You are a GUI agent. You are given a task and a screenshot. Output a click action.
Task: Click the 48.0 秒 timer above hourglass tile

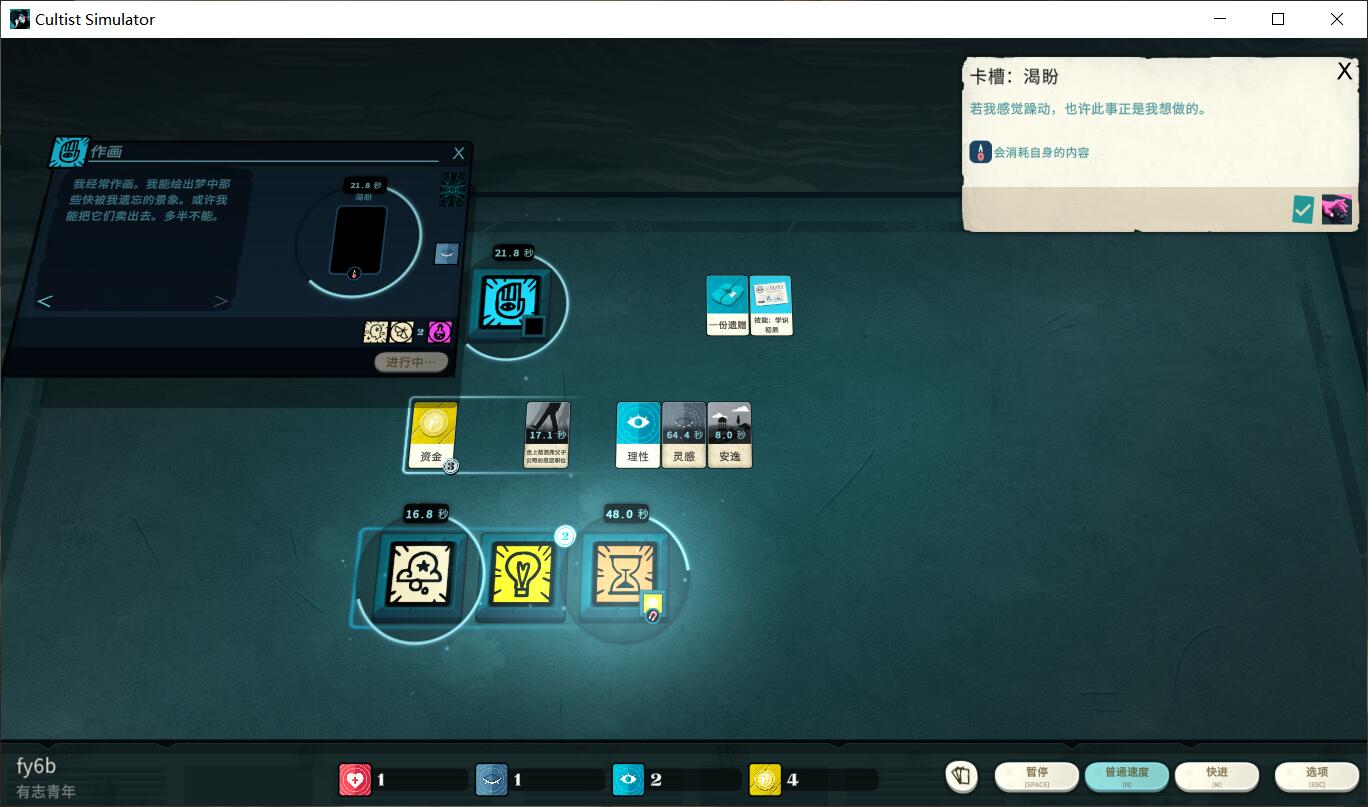tap(627, 514)
